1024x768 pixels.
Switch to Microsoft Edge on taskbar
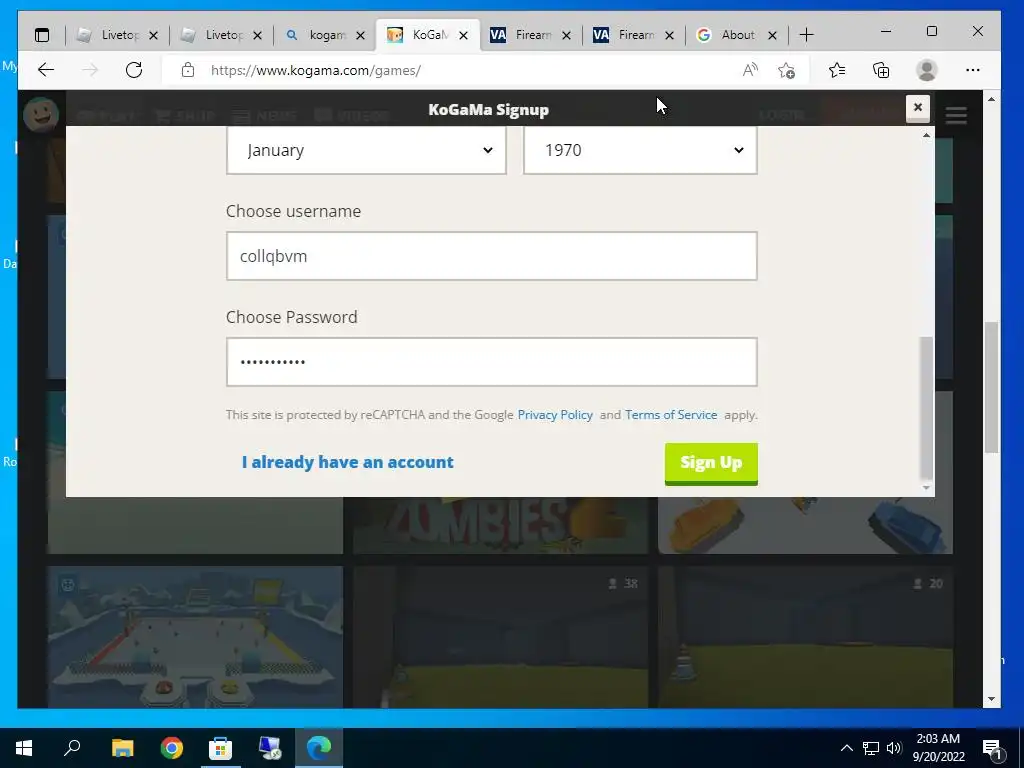(x=319, y=747)
